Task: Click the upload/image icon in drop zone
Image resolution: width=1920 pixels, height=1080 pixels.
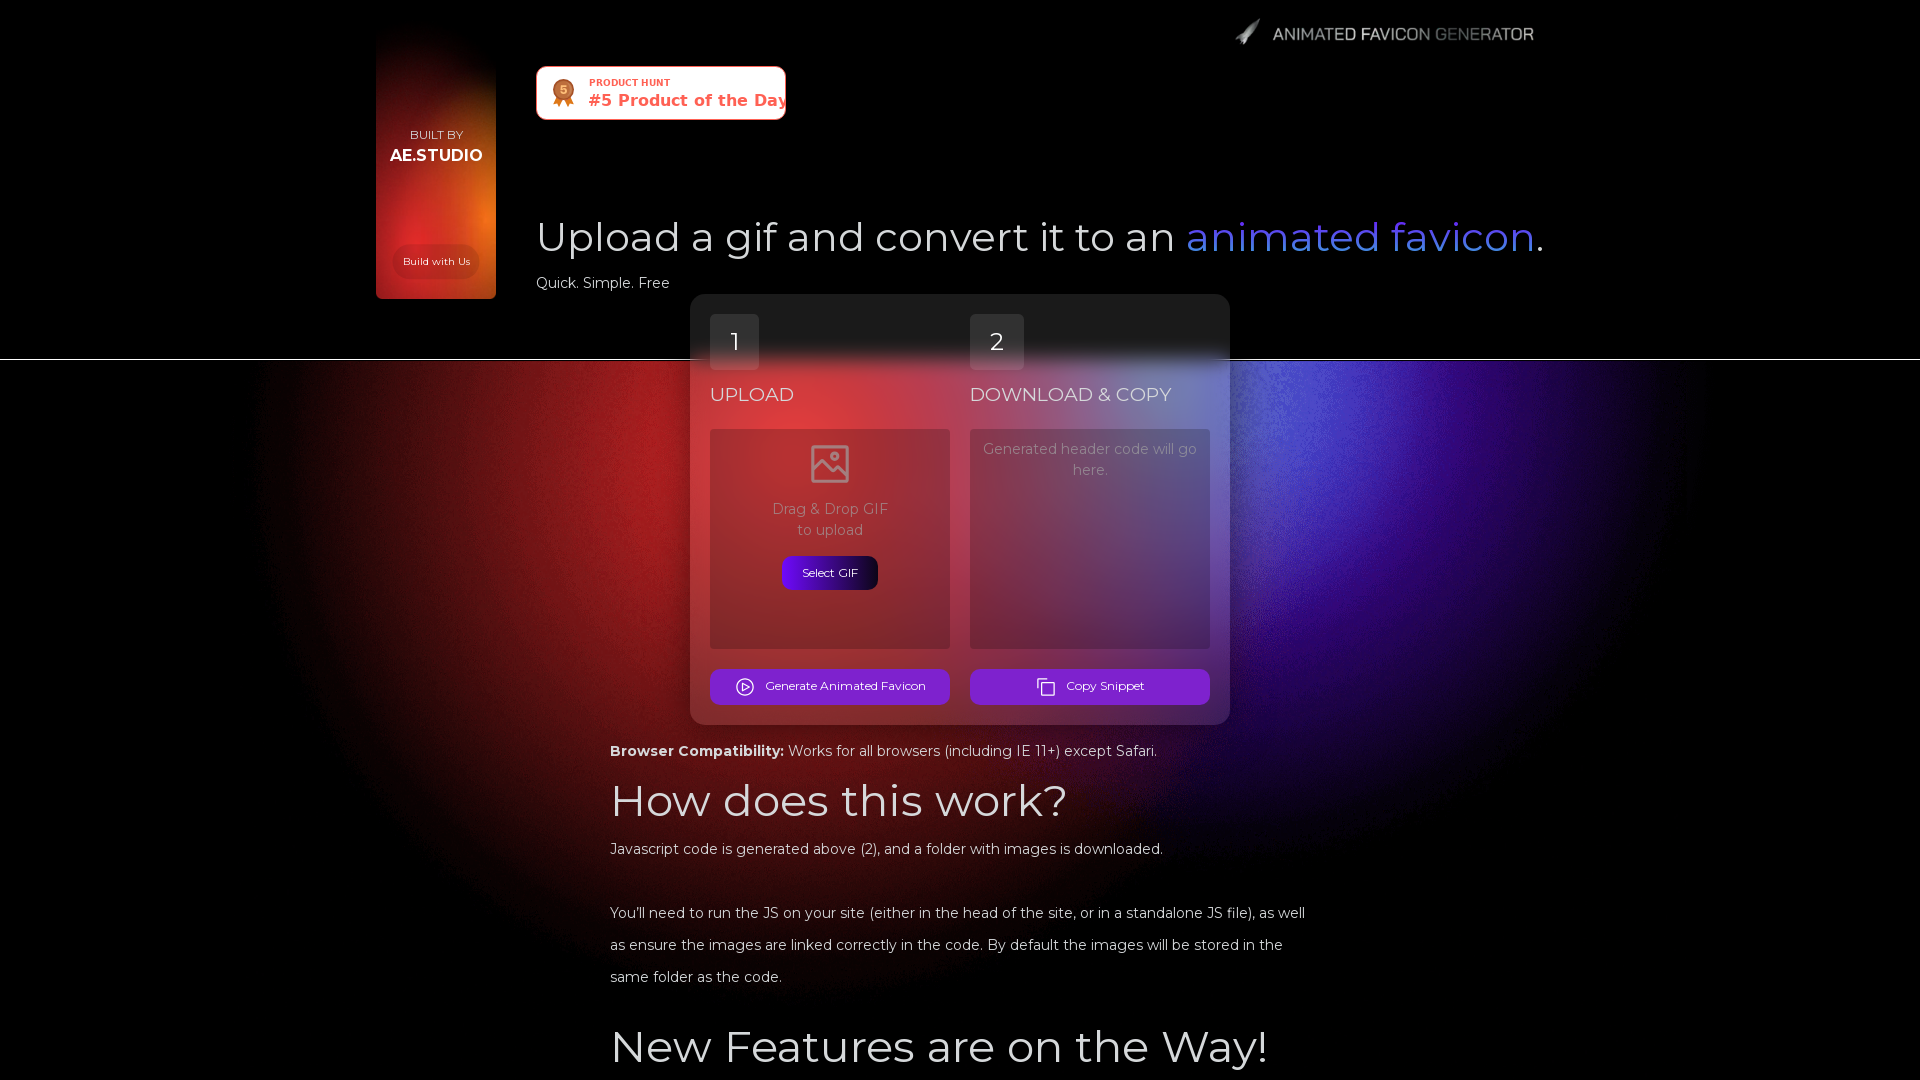Action: point(829,463)
